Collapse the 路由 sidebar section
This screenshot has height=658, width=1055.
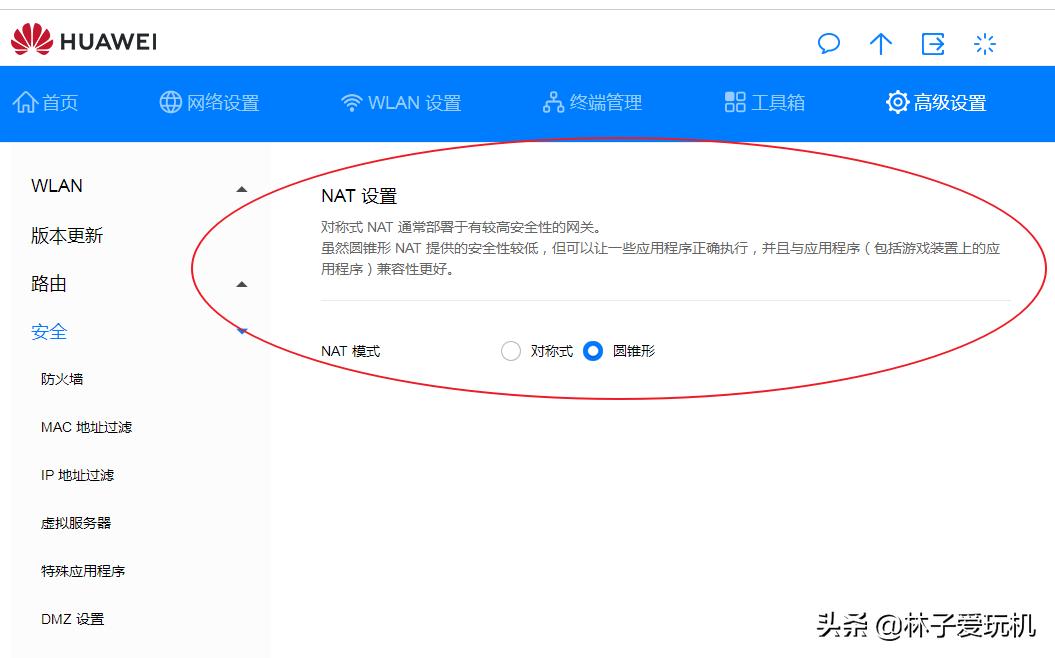[x=240, y=284]
